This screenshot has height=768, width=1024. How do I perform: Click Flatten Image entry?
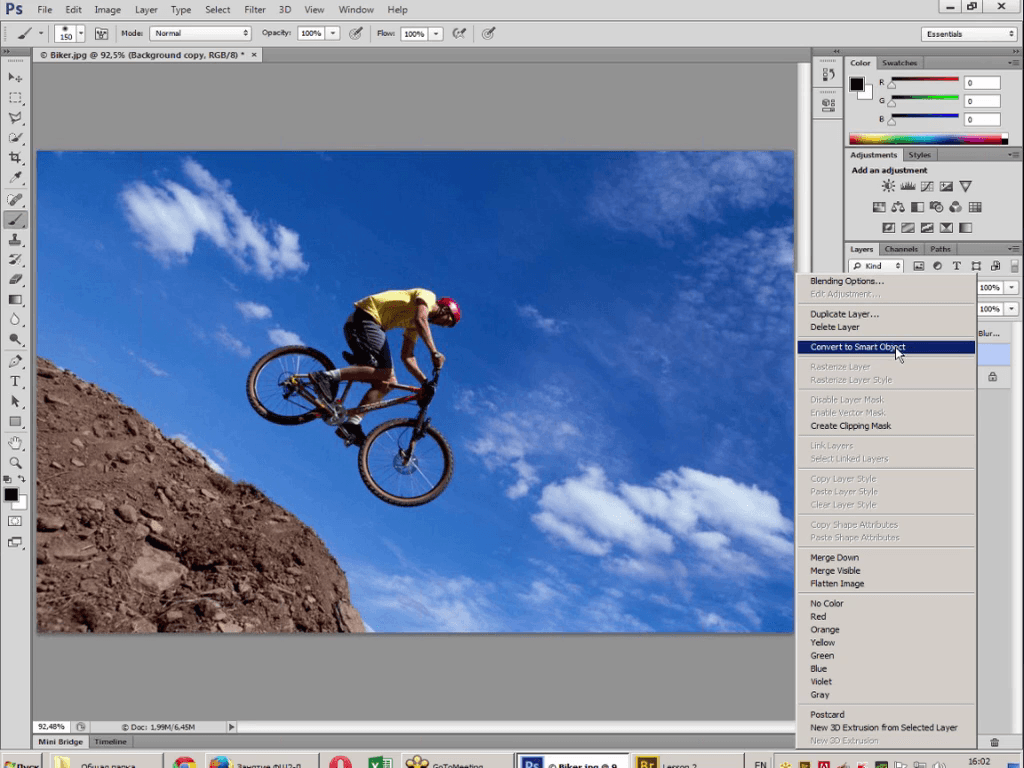pos(837,584)
